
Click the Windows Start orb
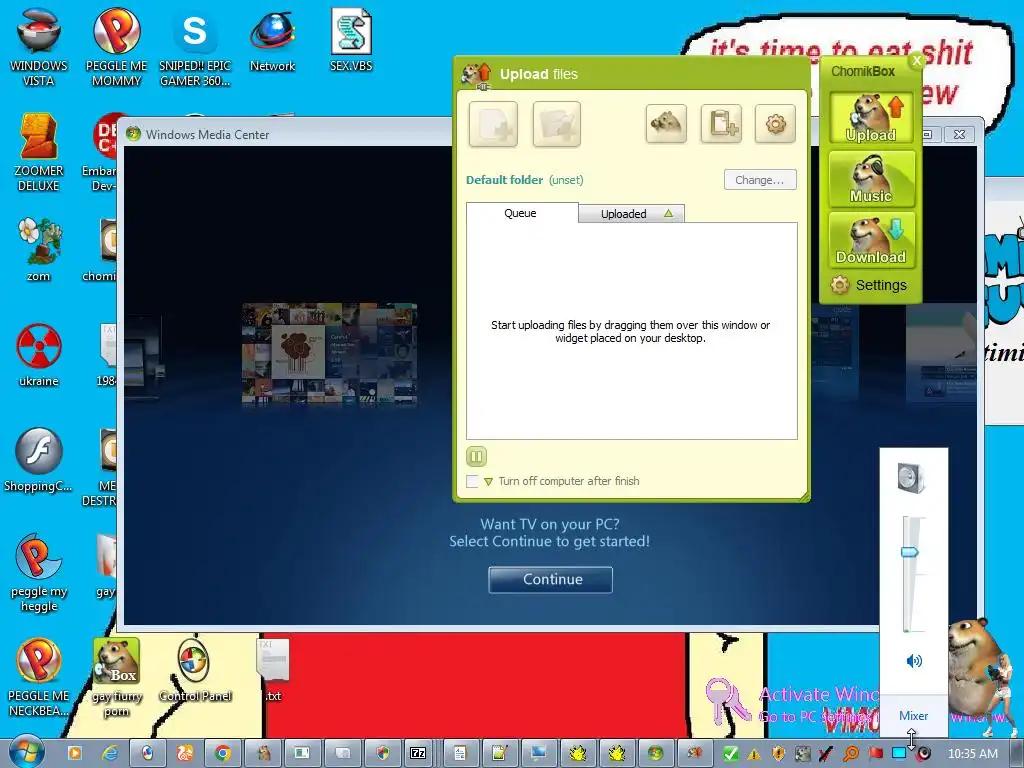26,751
